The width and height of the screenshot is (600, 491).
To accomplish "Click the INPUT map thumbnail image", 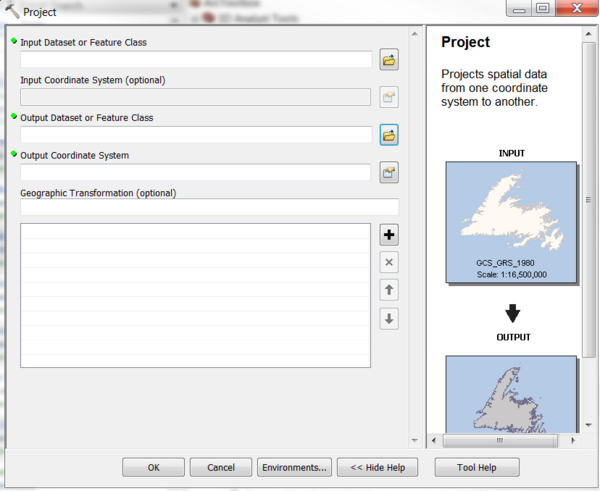I will click(511, 222).
